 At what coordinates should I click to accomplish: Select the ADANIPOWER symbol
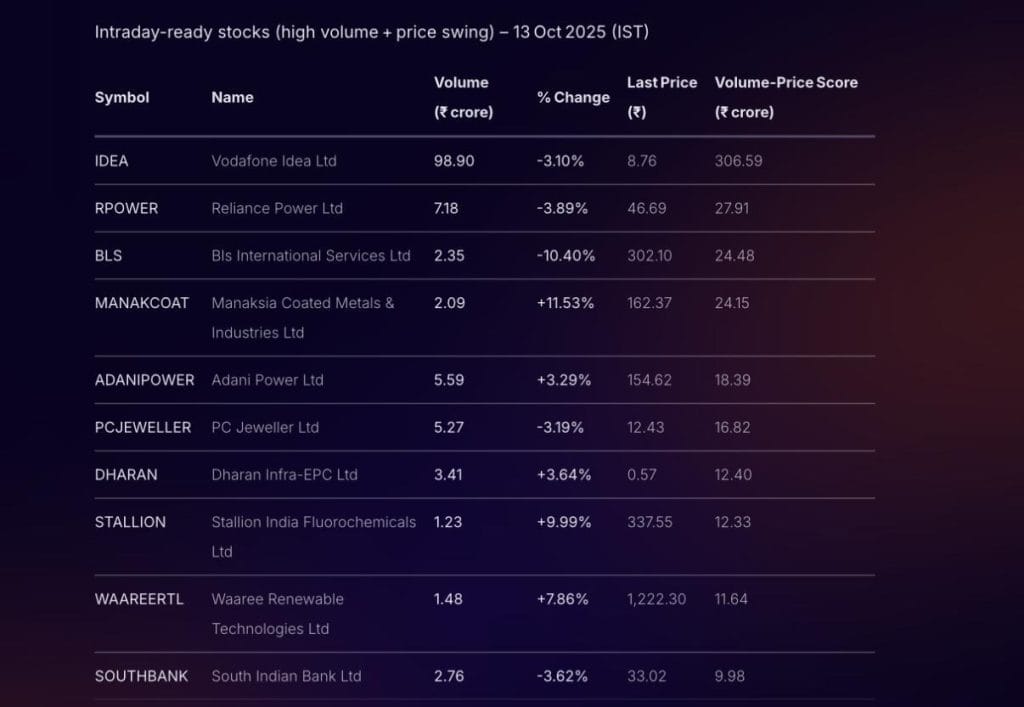pyautogui.click(x=144, y=380)
